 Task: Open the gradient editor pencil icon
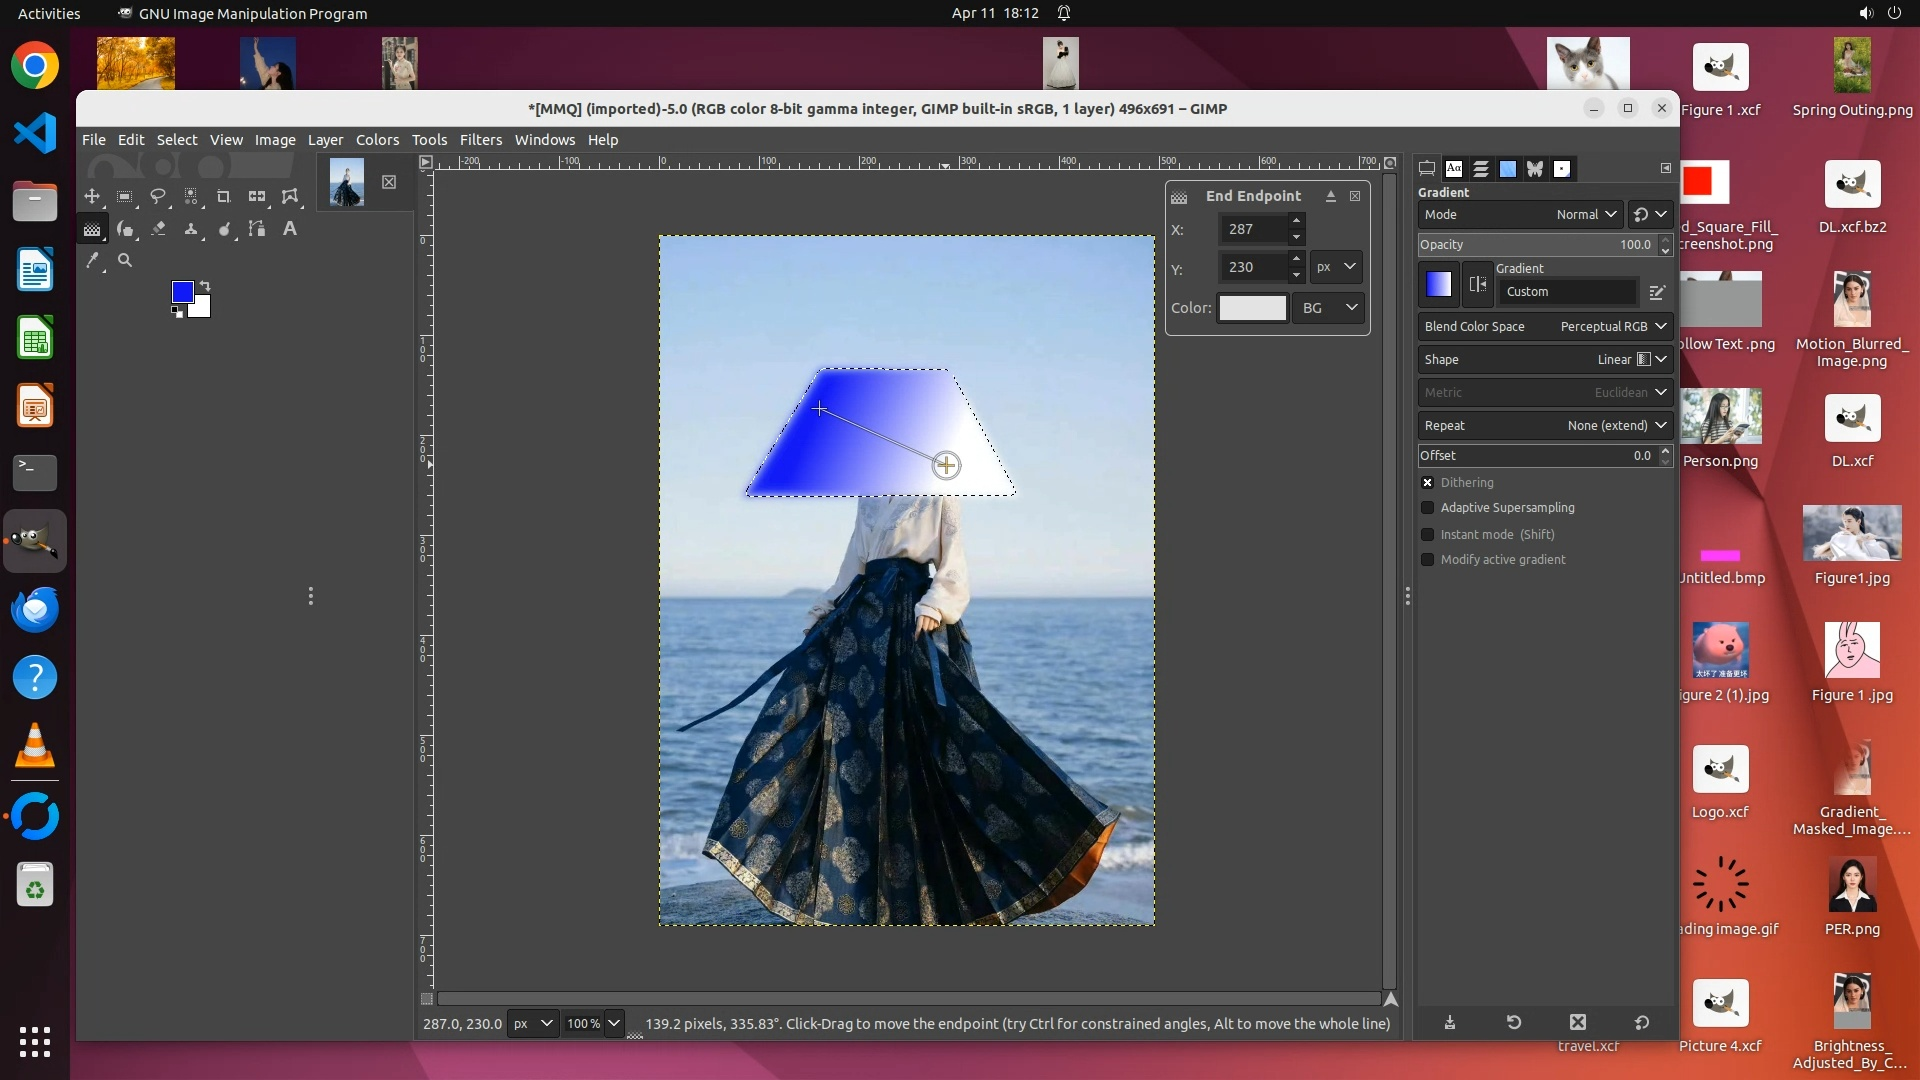[1657, 292]
